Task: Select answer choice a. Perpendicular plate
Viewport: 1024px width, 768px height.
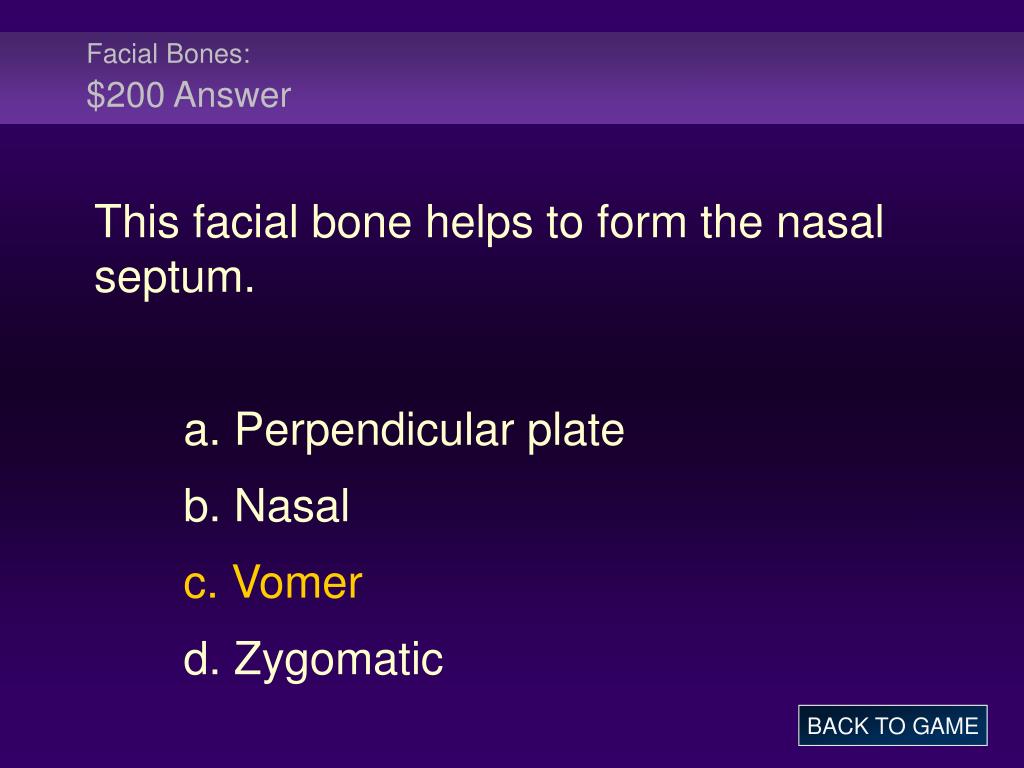Action: coord(404,430)
